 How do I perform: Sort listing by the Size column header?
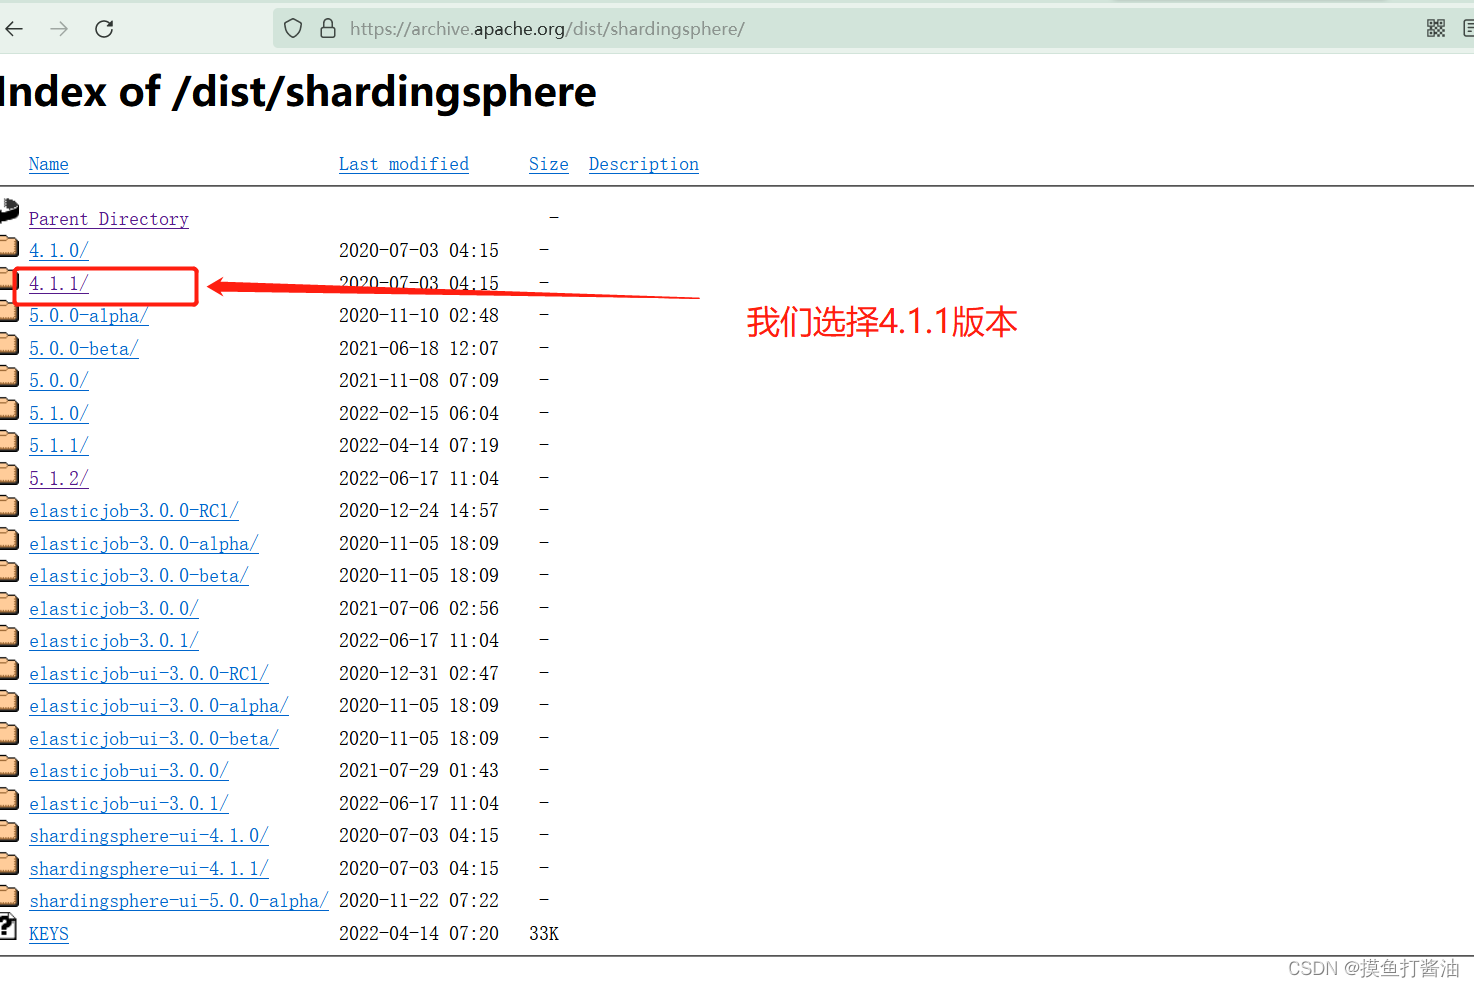coord(549,164)
